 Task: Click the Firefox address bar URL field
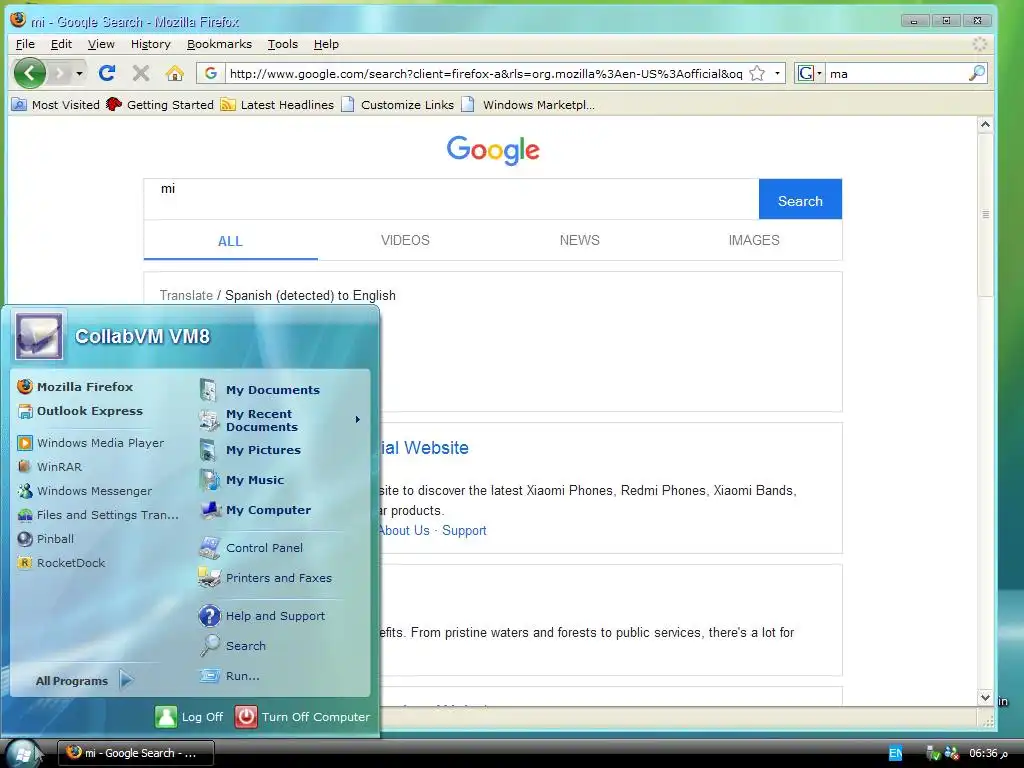[x=485, y=73]
